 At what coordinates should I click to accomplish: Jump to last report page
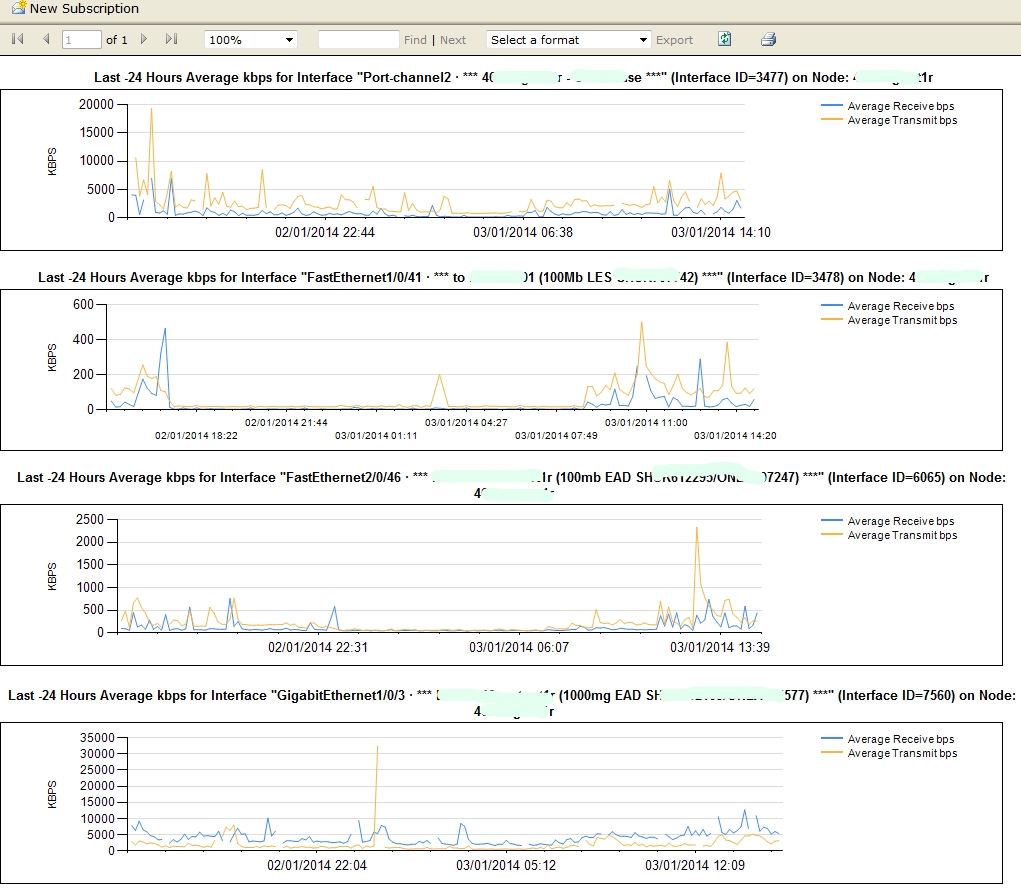(171, 39)
